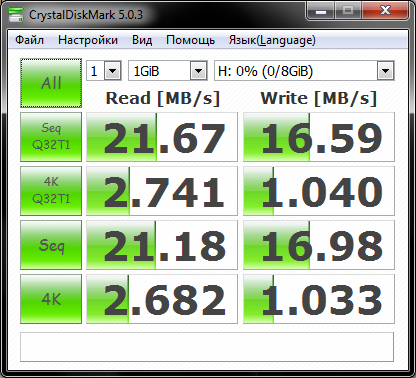416x378 pixels.
Task: Run the Seq benchmark button
Action: click(x=51, y=245)
